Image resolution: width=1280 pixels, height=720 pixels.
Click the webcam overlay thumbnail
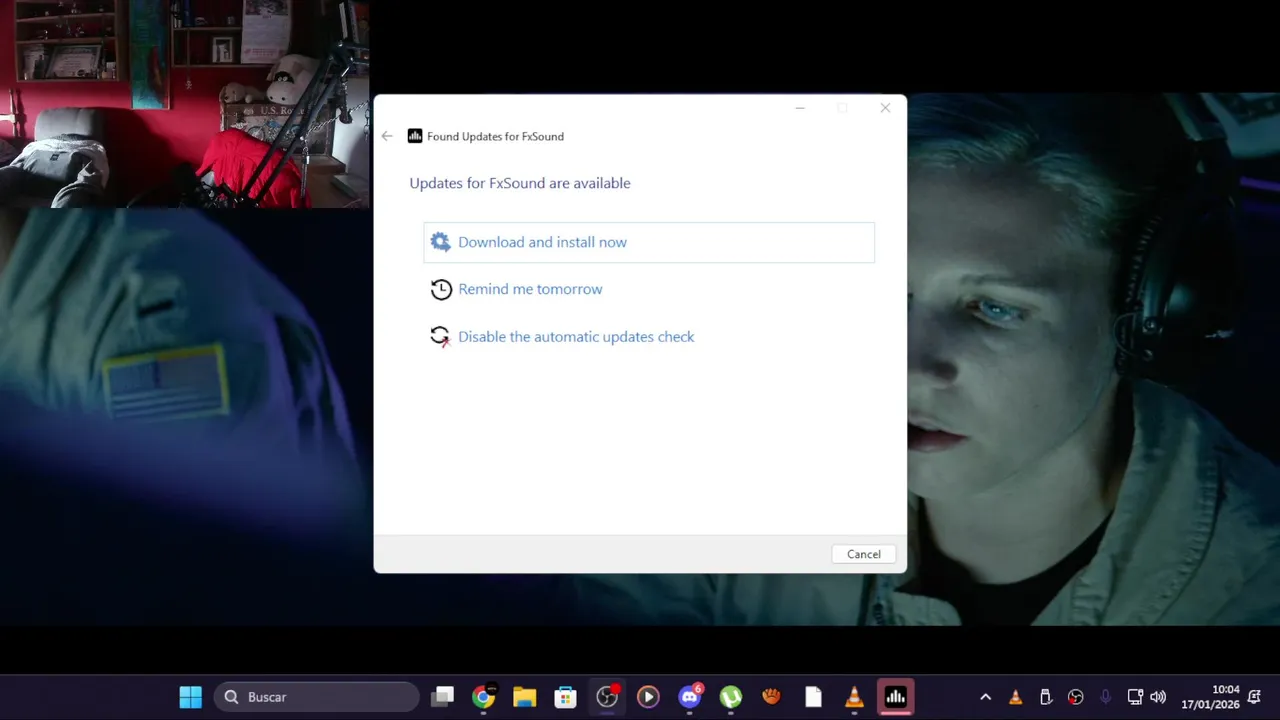185,104
